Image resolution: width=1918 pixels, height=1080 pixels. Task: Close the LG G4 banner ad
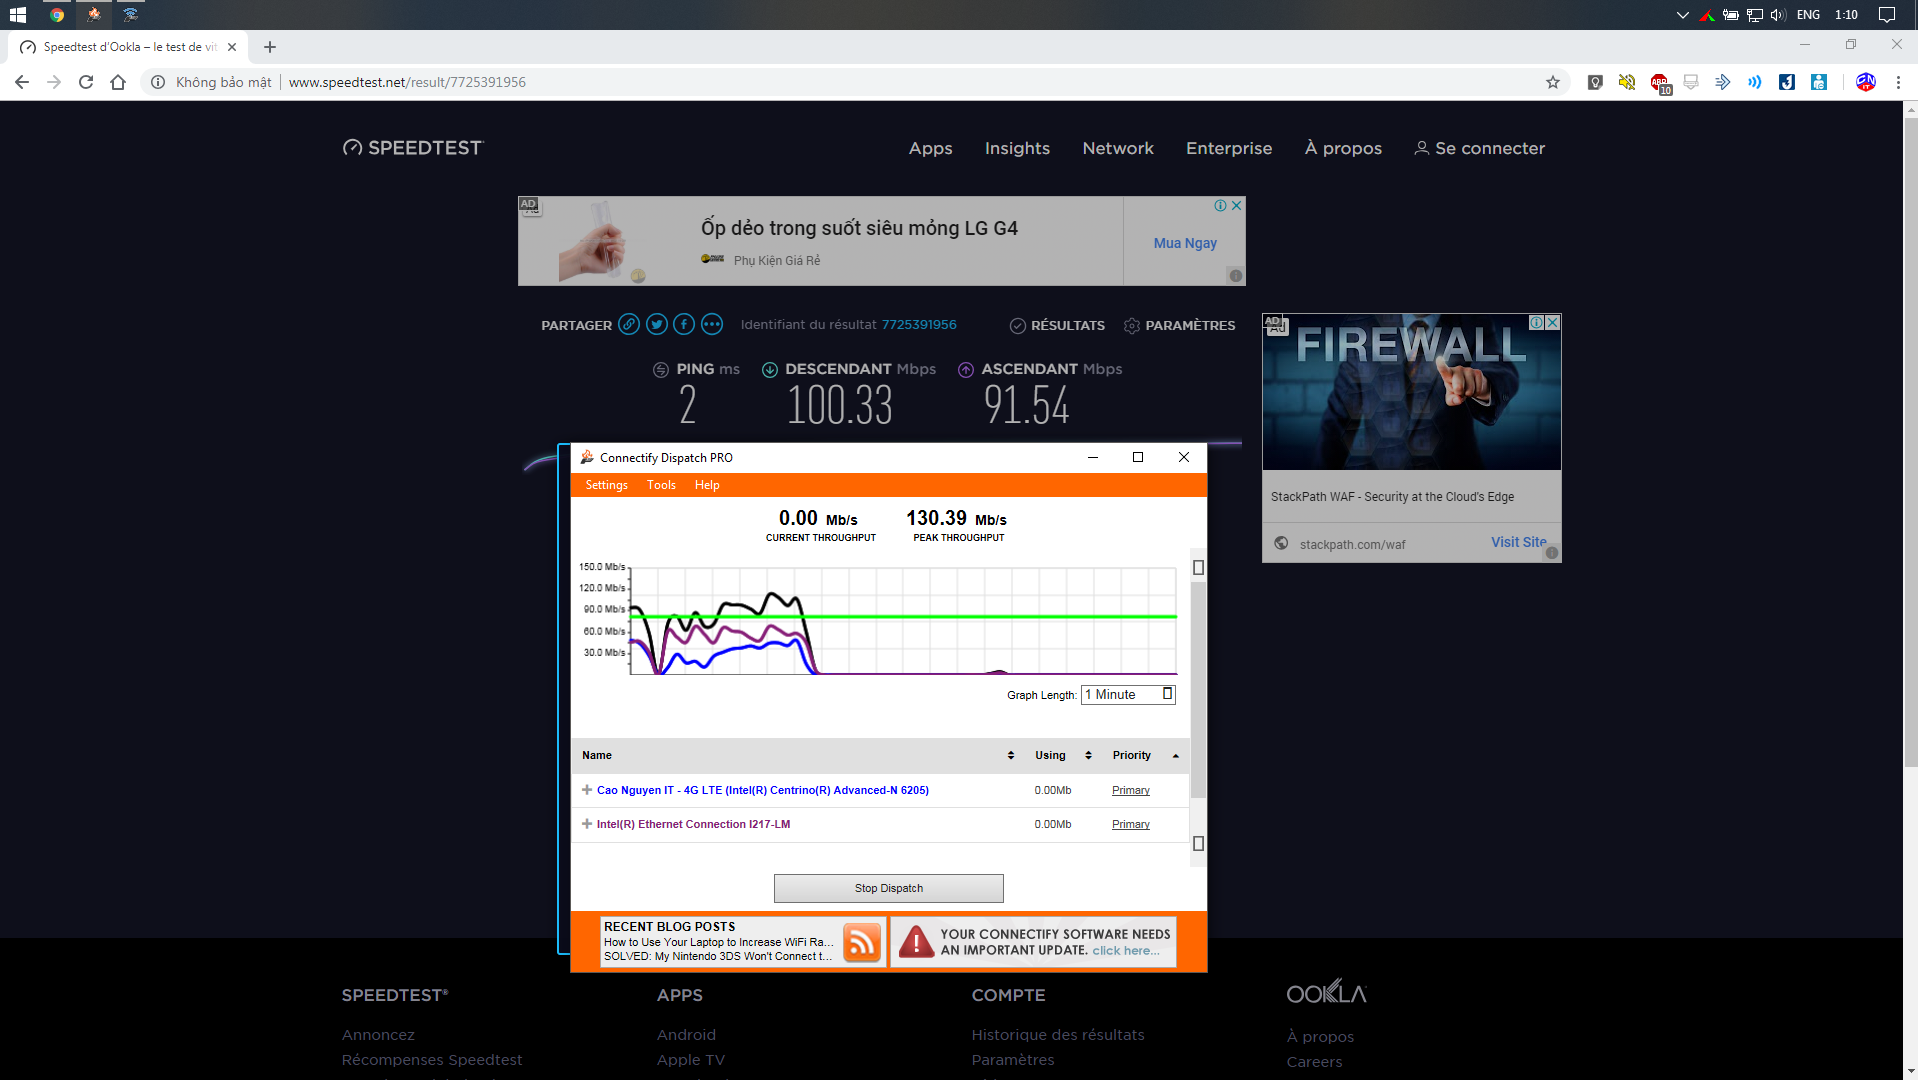click(x=1237, y=205)
